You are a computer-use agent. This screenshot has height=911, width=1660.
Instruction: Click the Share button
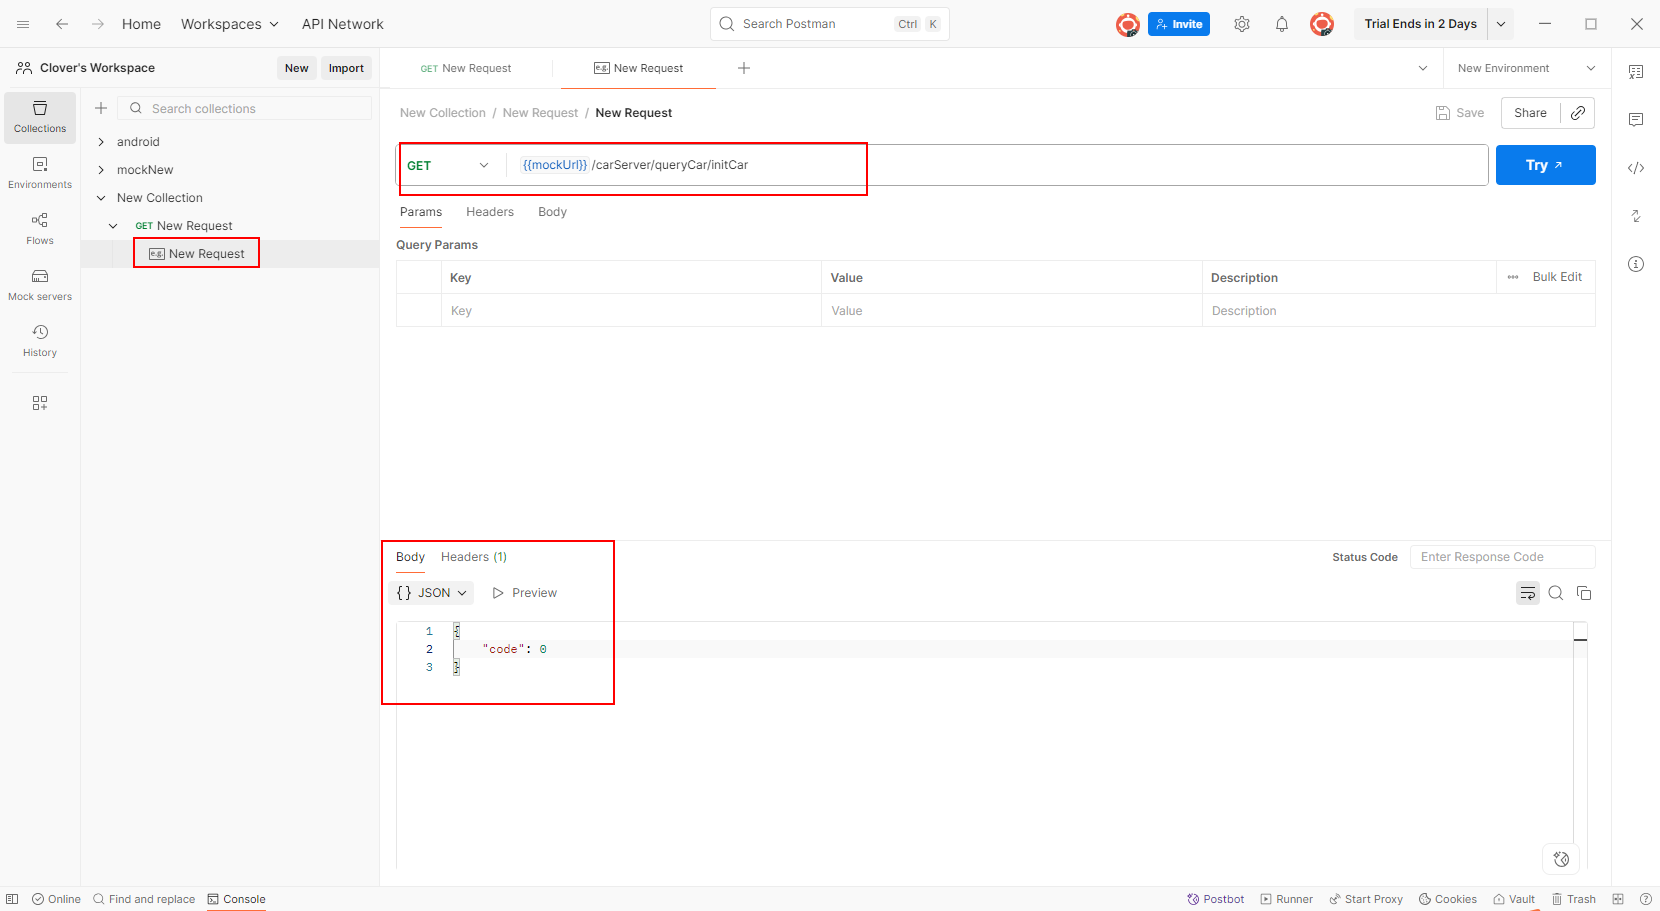1530,113
